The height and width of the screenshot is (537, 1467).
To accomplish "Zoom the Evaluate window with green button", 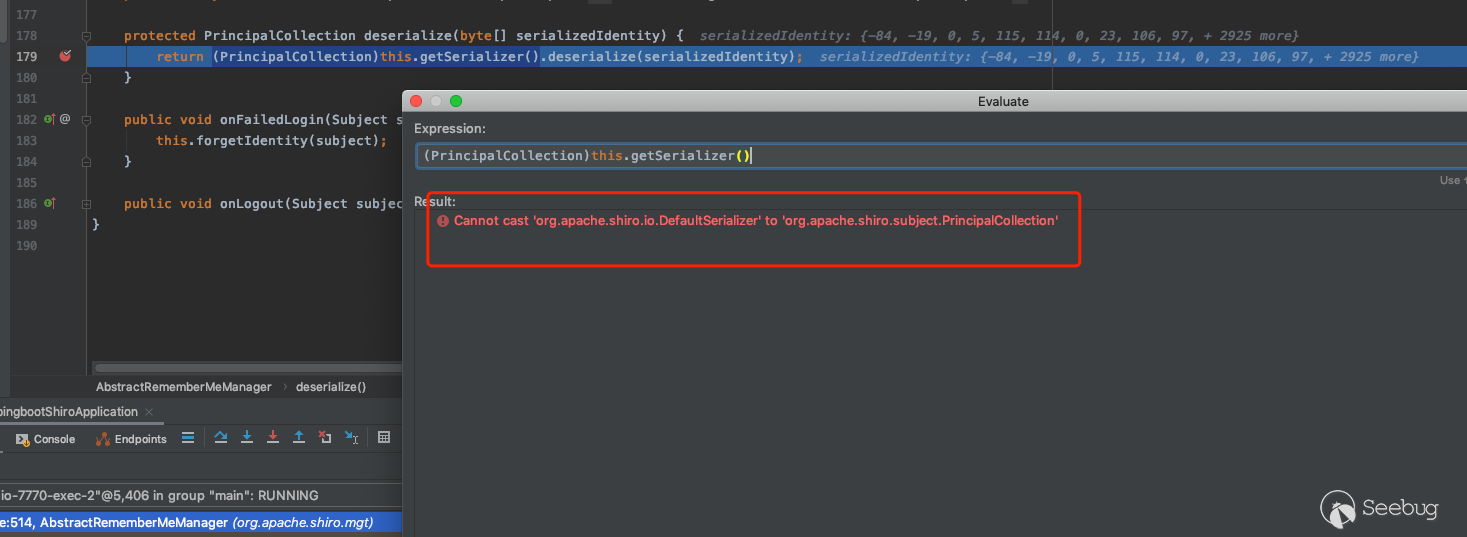I will [x=456, y=101].
